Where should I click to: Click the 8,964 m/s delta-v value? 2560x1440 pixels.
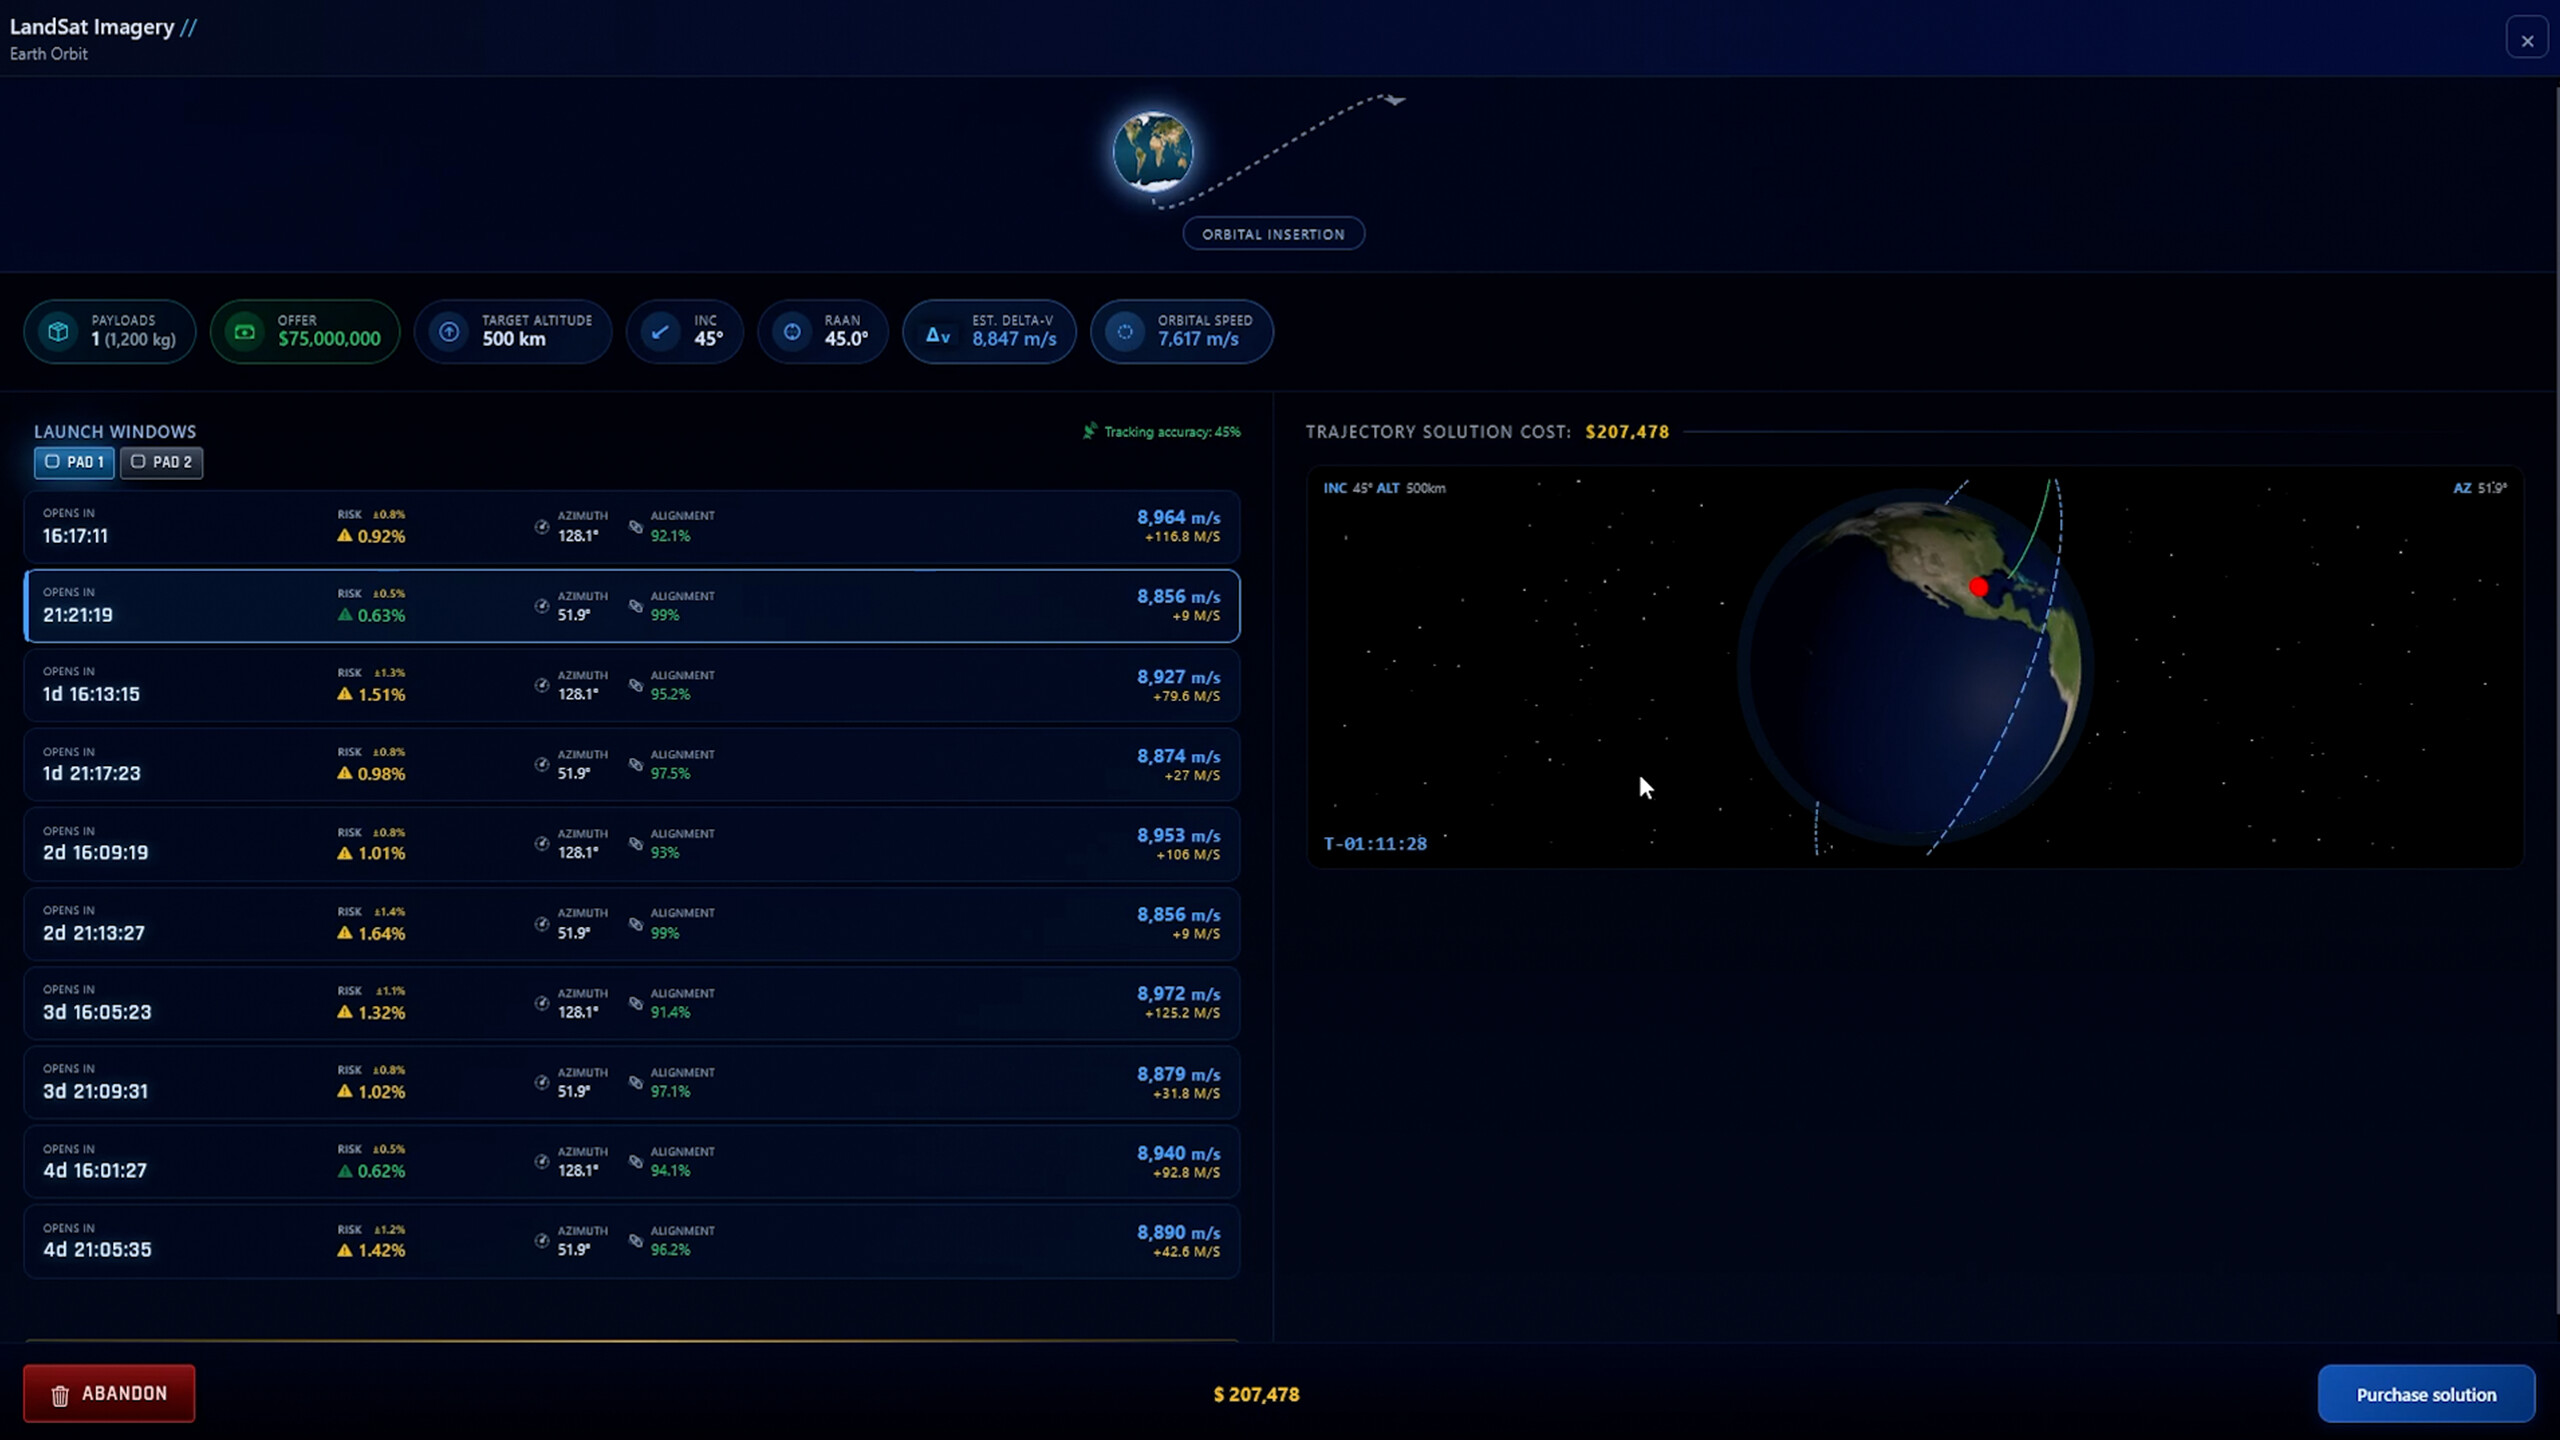(x=1178, y=517)
